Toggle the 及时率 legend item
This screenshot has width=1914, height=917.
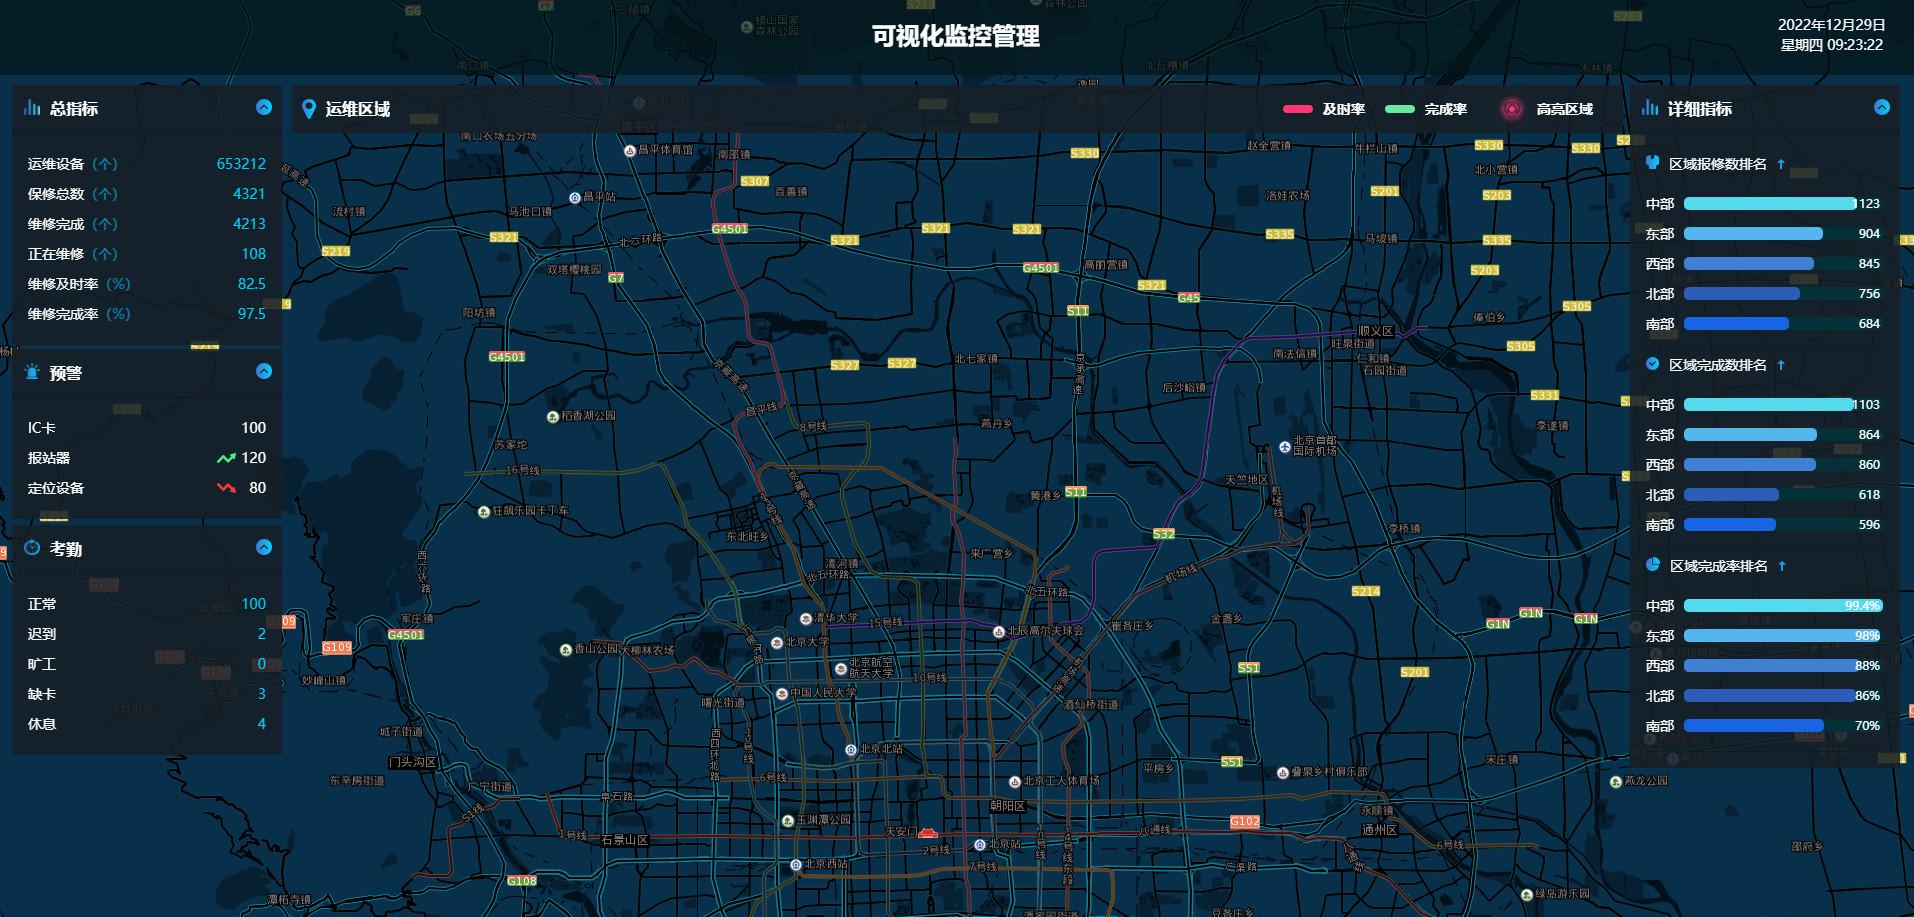[x=1324, y=109]
